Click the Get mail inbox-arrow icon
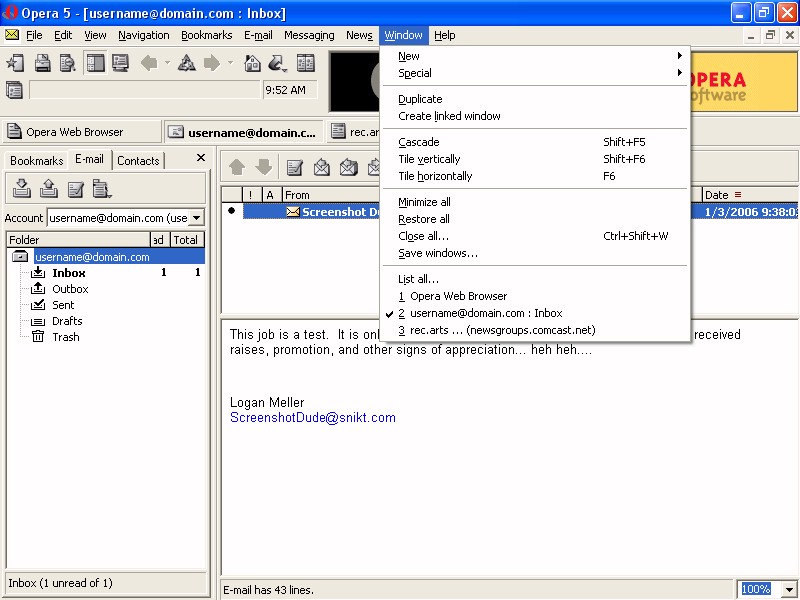 click(21, 188)
